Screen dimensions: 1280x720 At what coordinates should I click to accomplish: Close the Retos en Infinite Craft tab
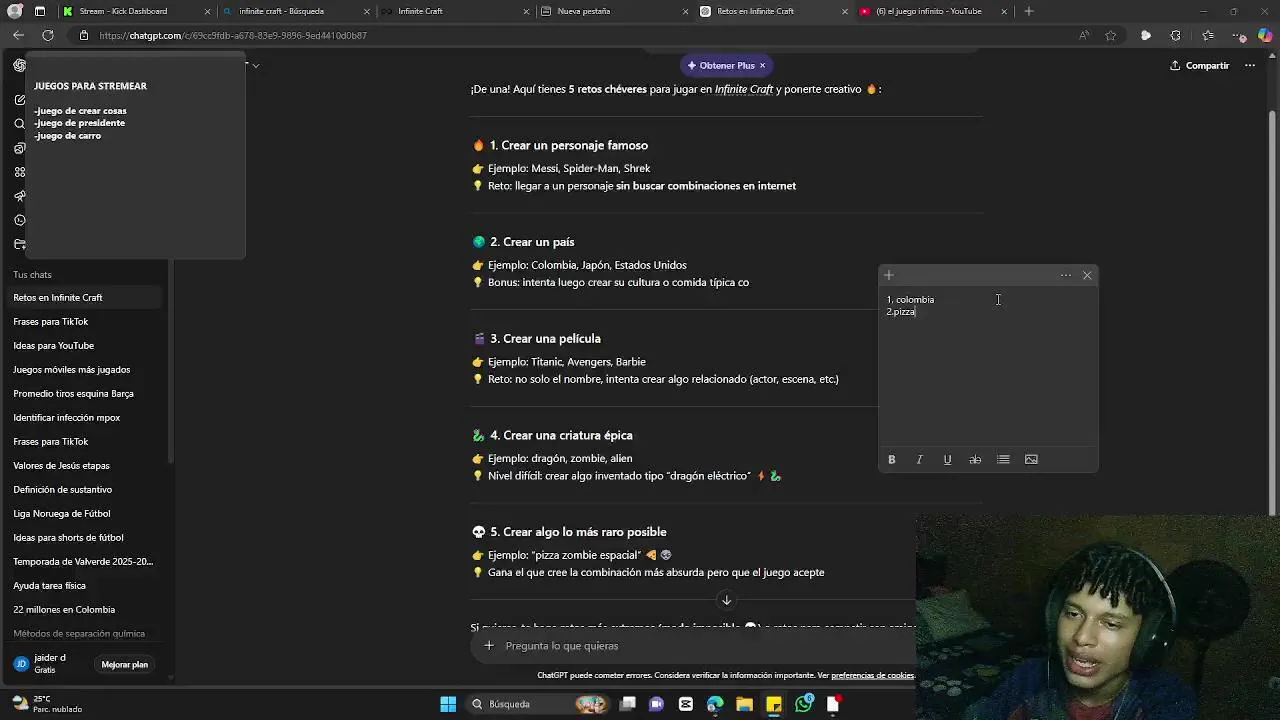(x=845, y=11)
